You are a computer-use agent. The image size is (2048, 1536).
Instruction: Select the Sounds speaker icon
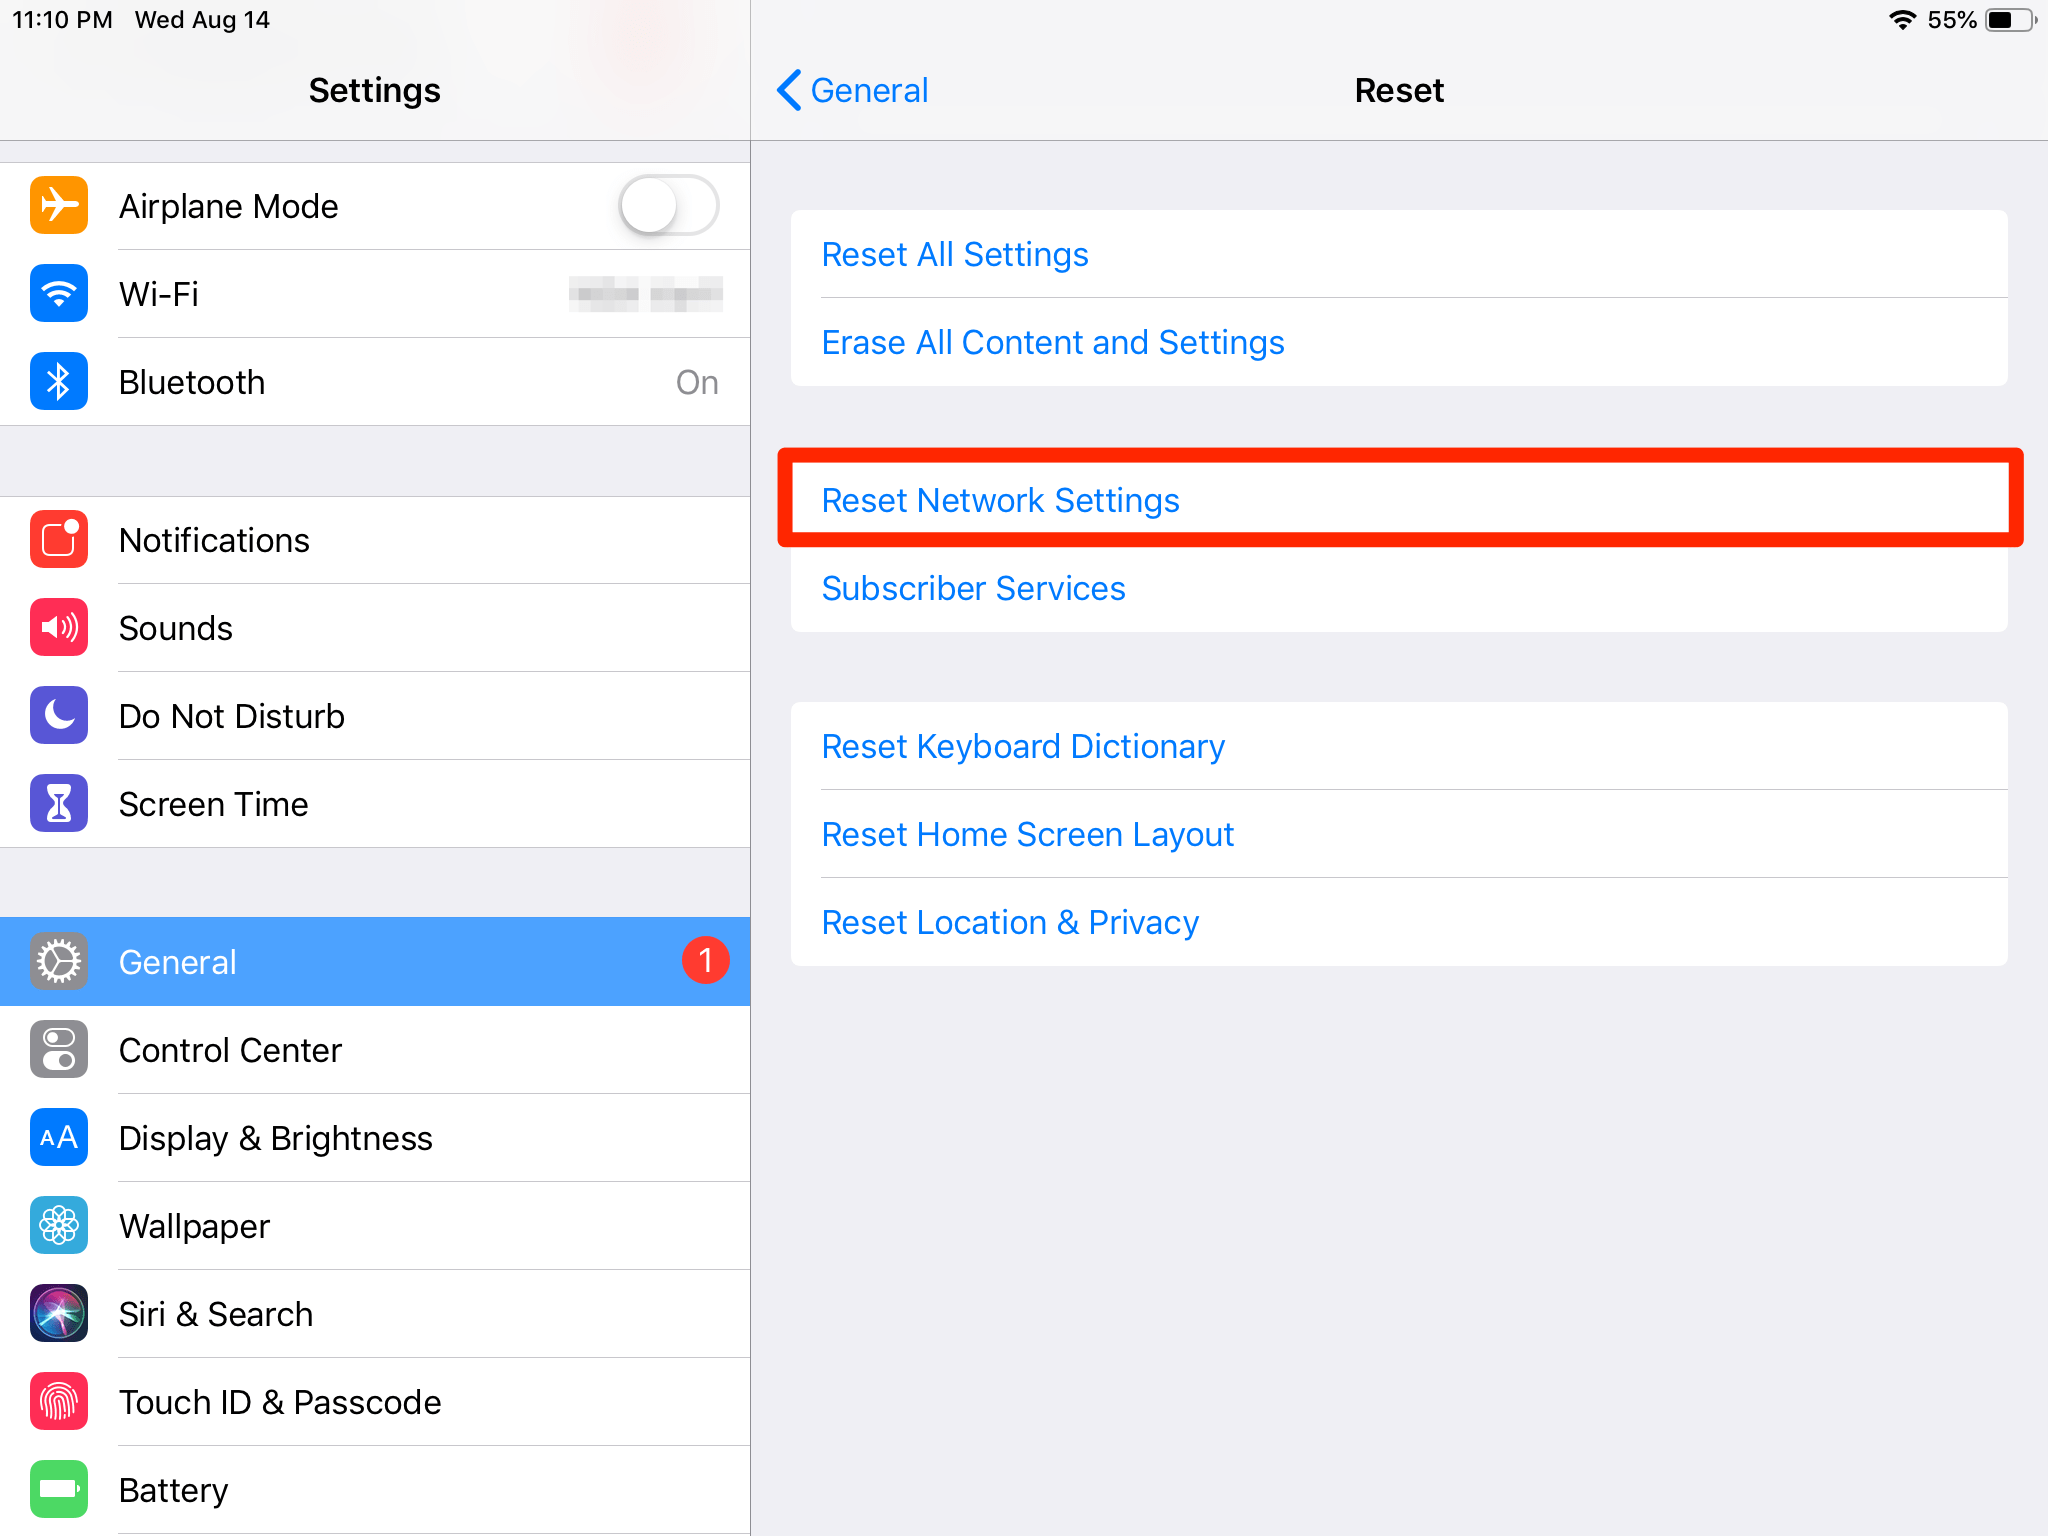pos(58,628)
